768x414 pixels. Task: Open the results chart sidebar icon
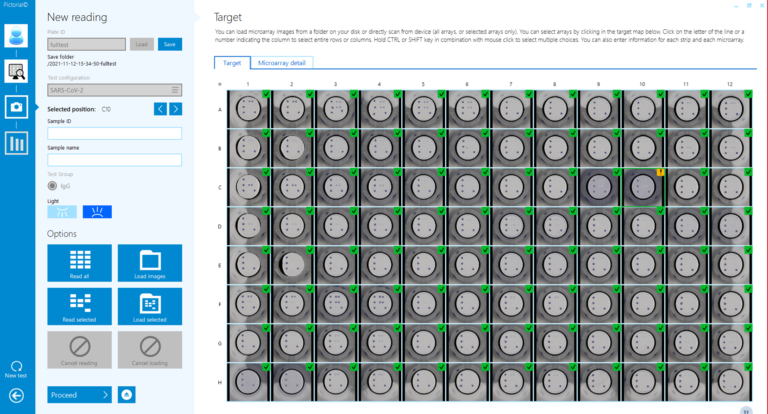pyautogui.click(x=16, y=143)
